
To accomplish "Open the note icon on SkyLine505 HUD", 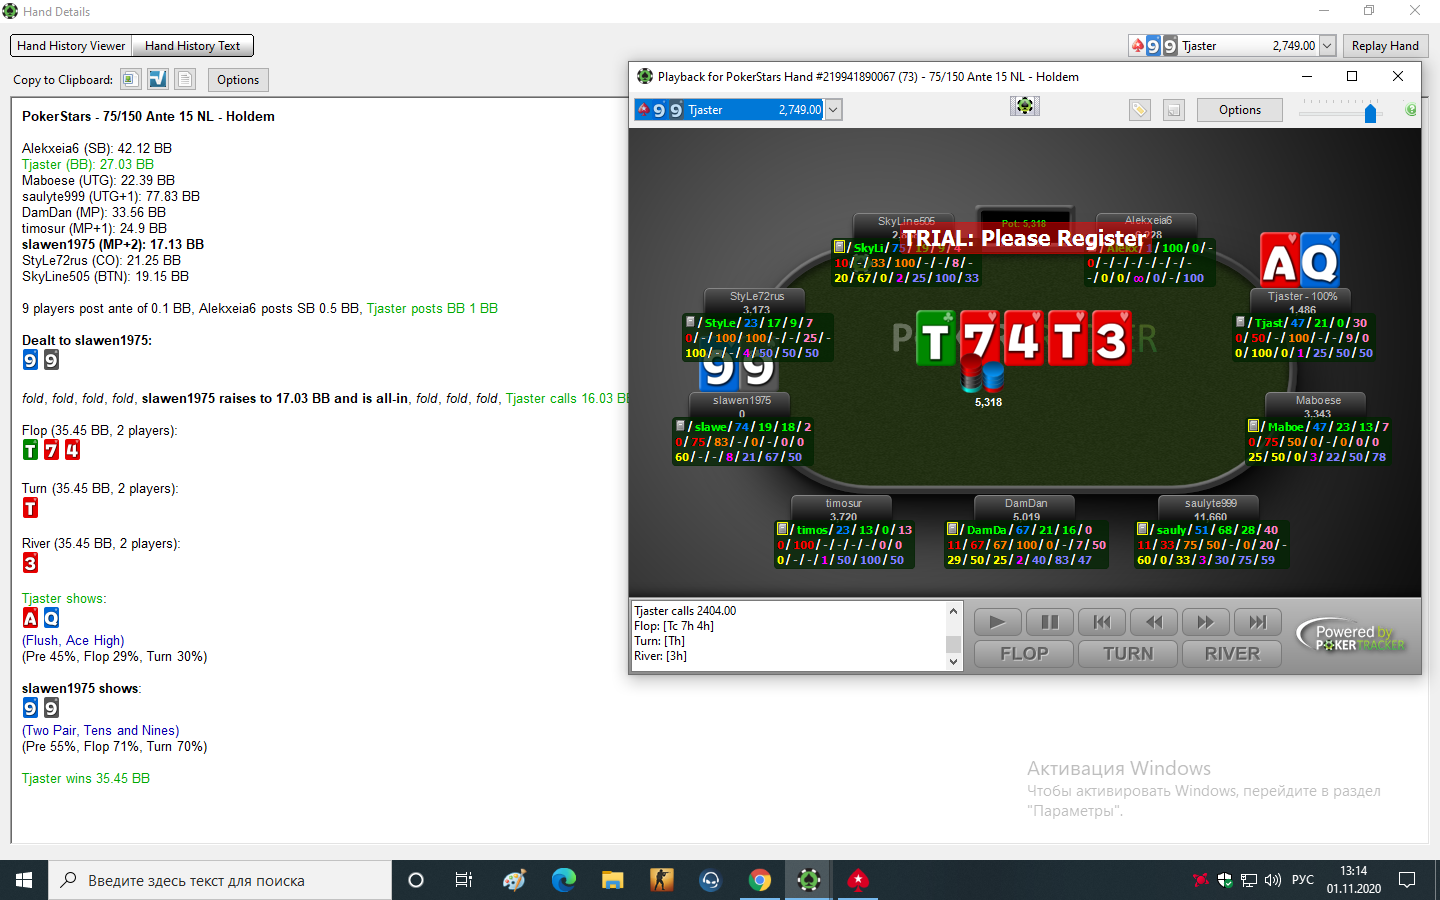I will (839, 247).
